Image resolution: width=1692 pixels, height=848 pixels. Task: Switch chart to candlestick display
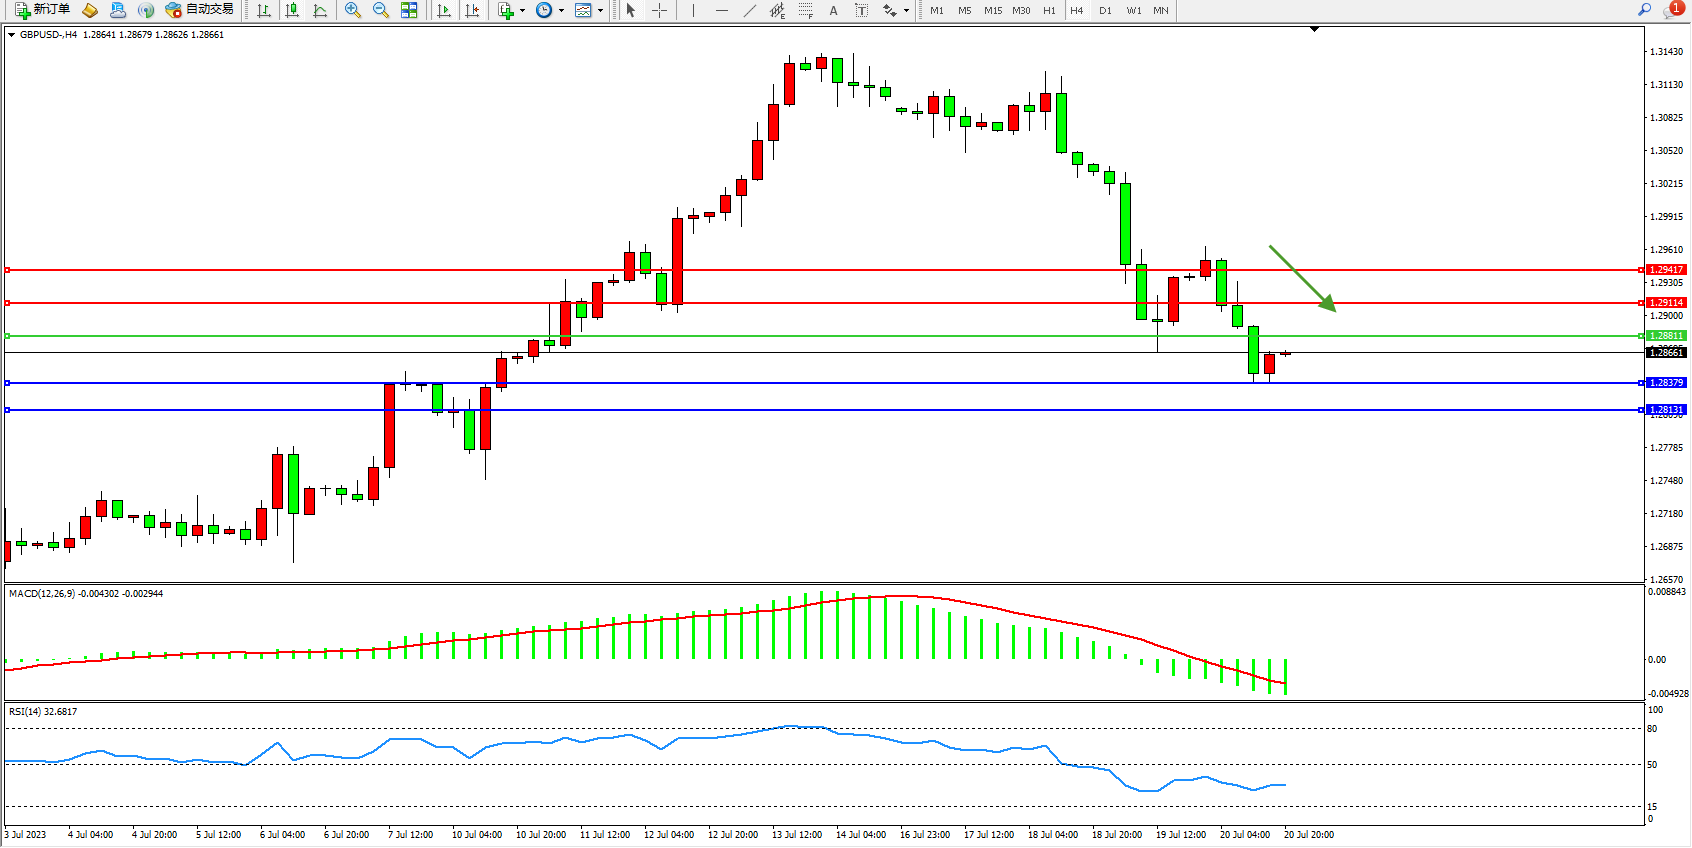[x=292, y=10]
